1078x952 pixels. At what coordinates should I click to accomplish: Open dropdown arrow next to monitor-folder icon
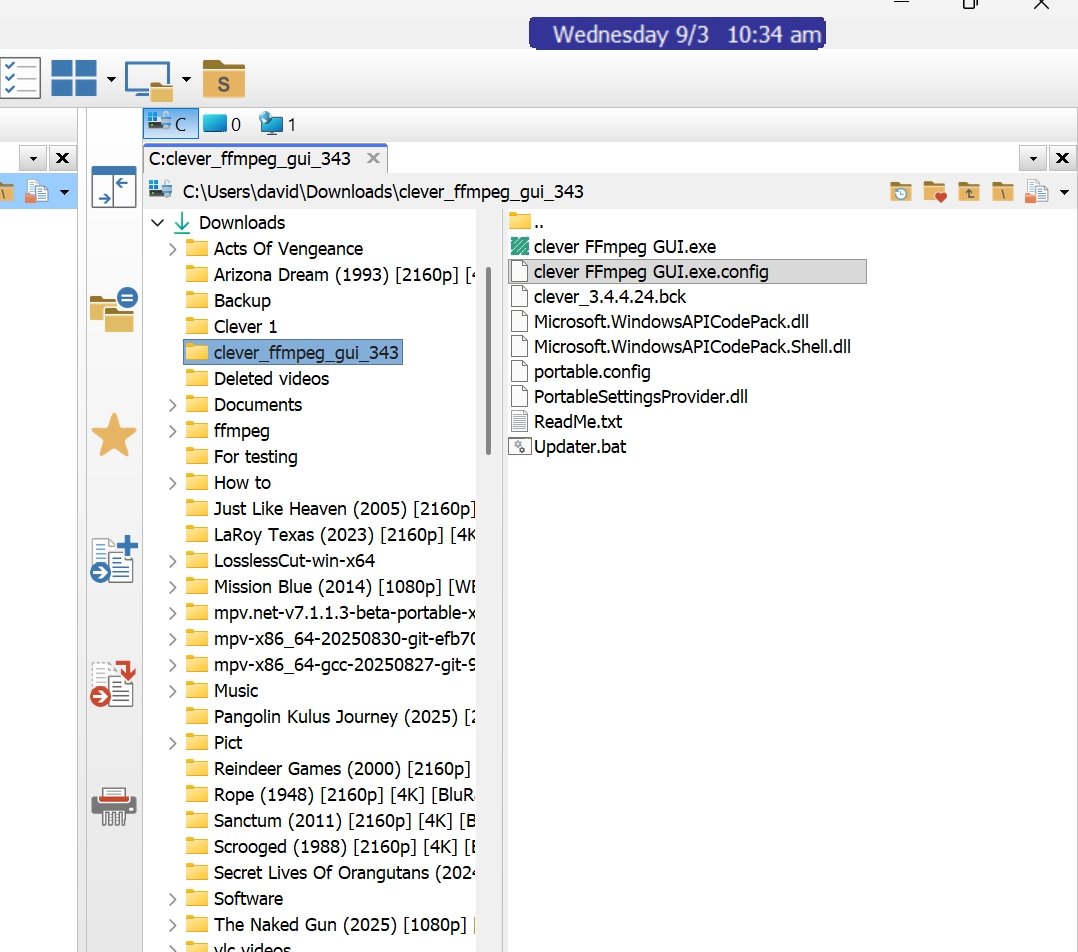pyautogui.click(x=186, y=79)
